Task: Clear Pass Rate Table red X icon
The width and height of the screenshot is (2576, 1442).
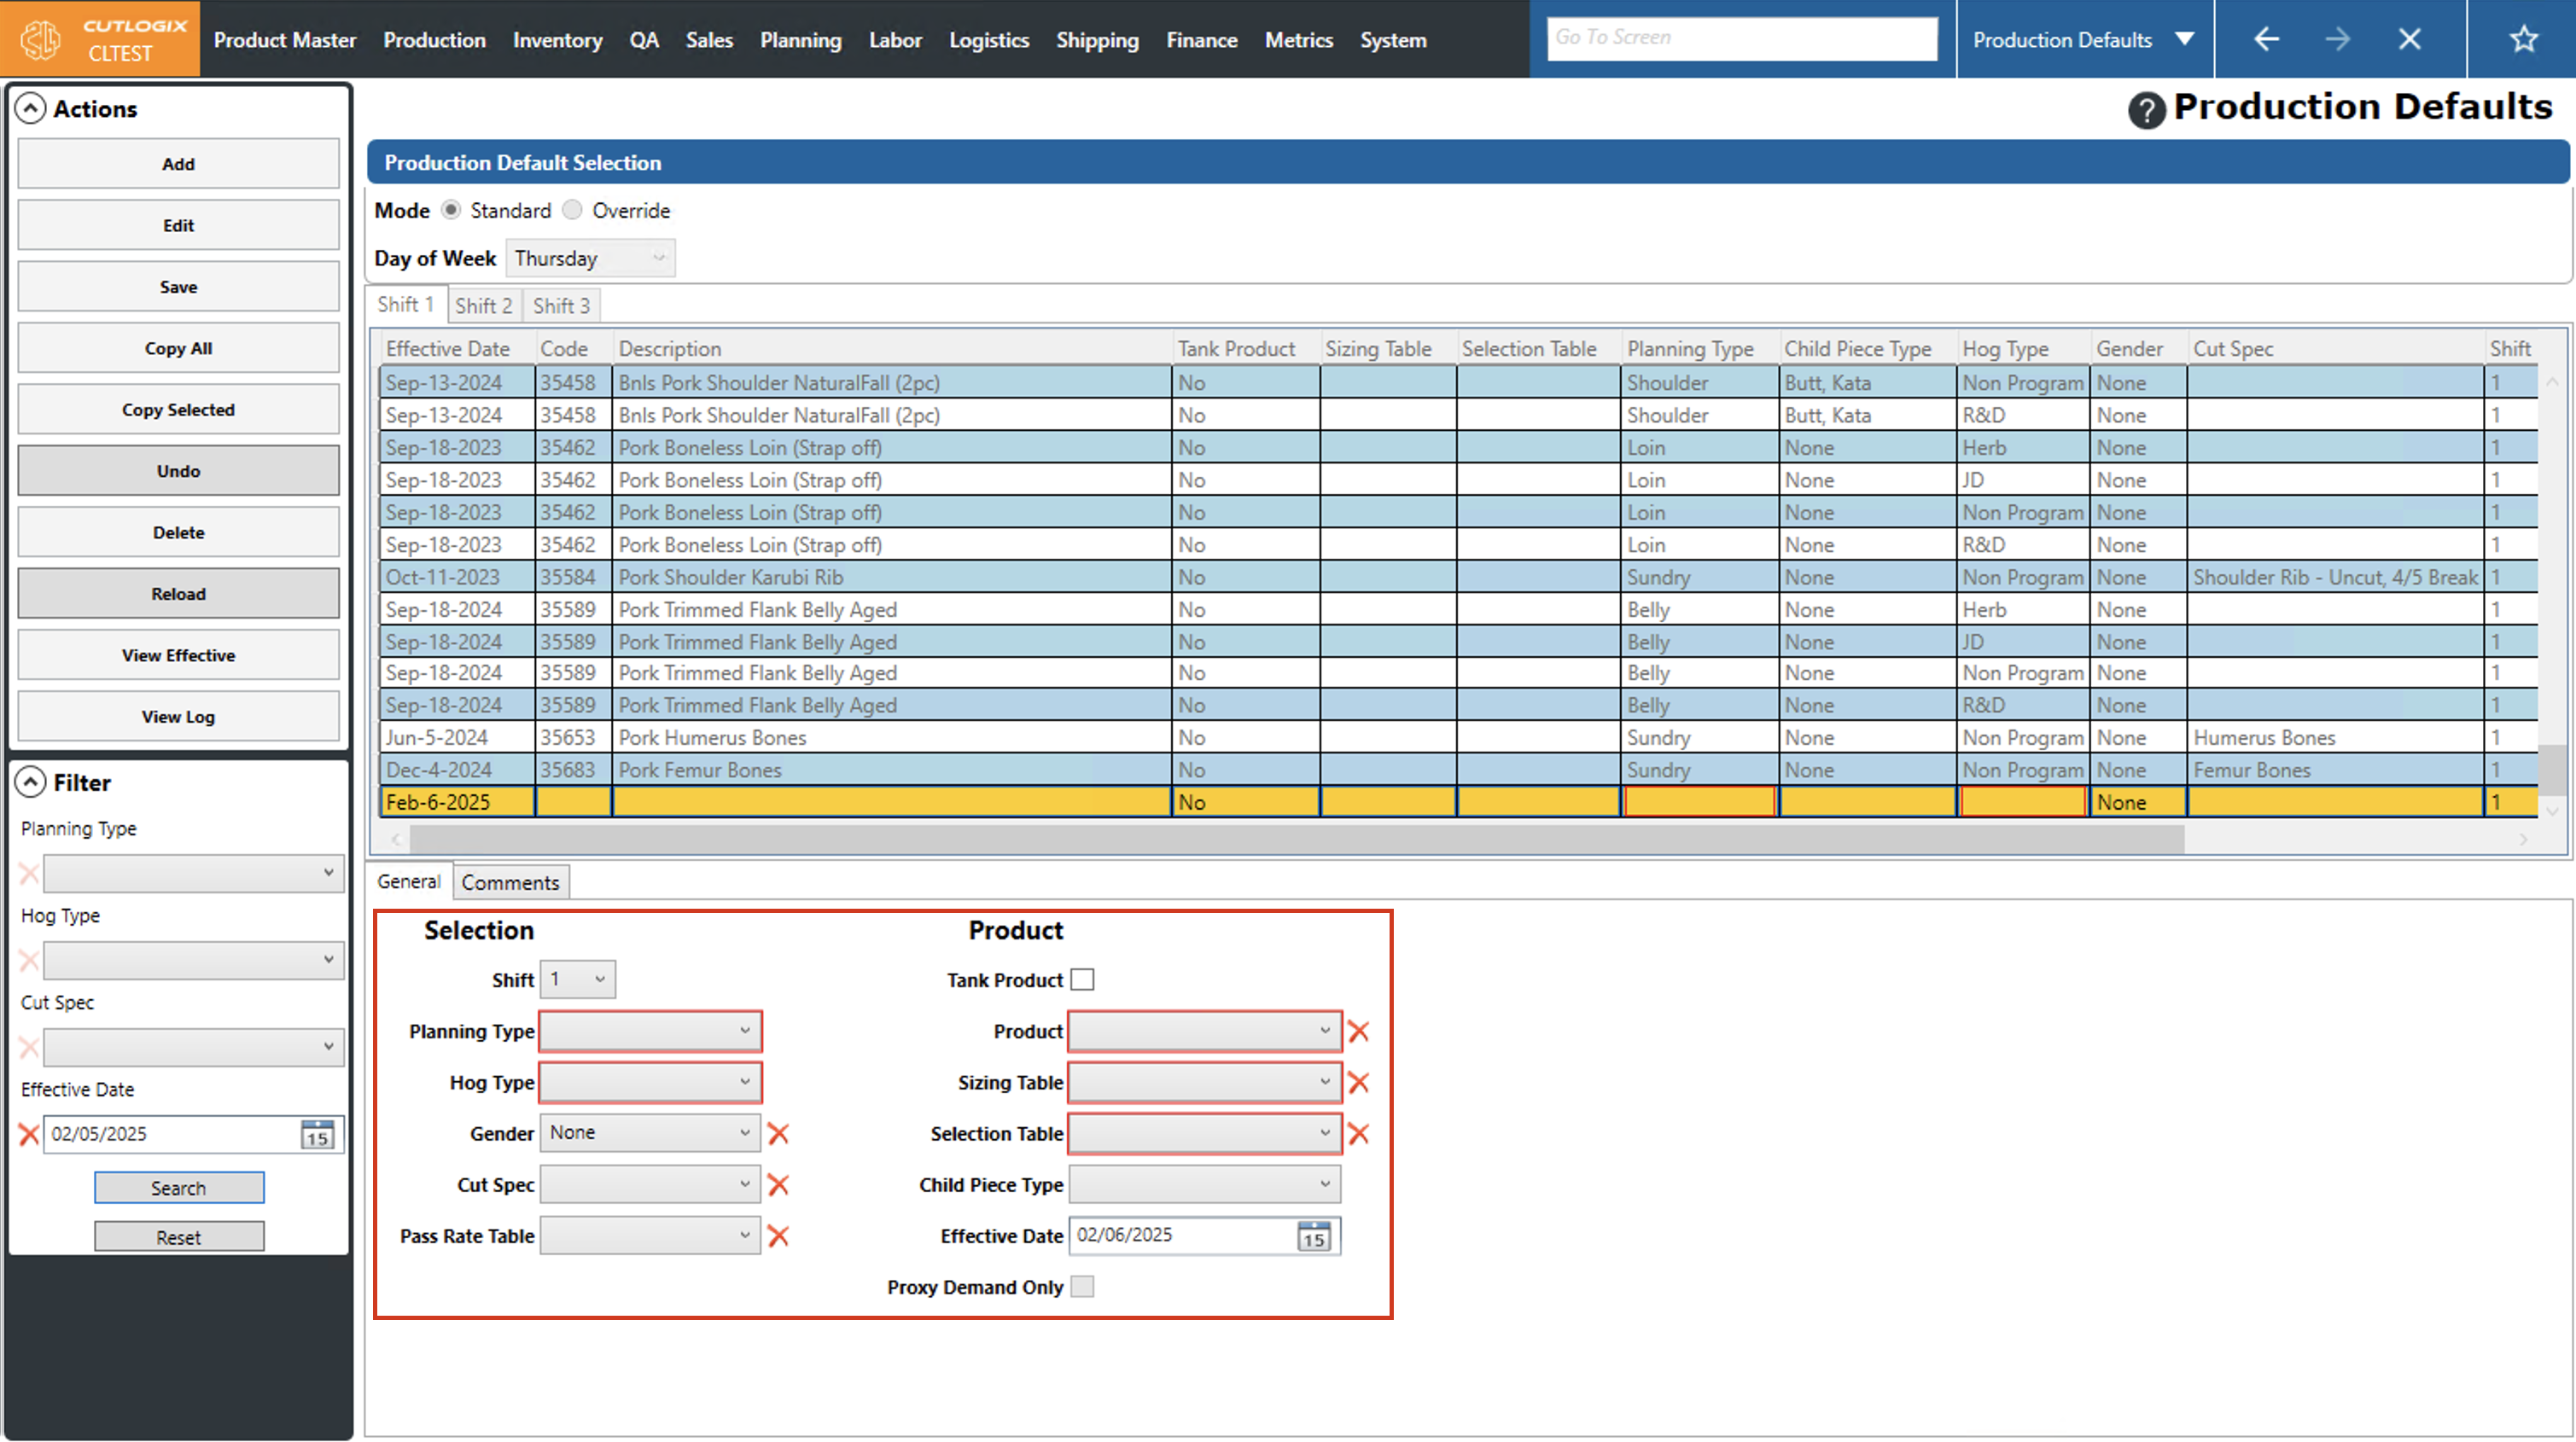Action: (778, 1236)
